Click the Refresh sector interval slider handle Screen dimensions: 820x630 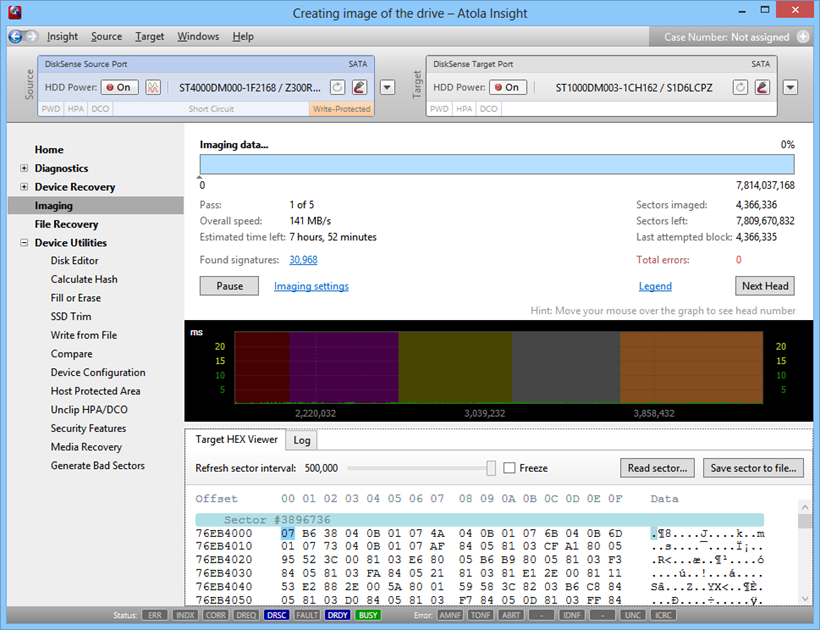point(491,468)
